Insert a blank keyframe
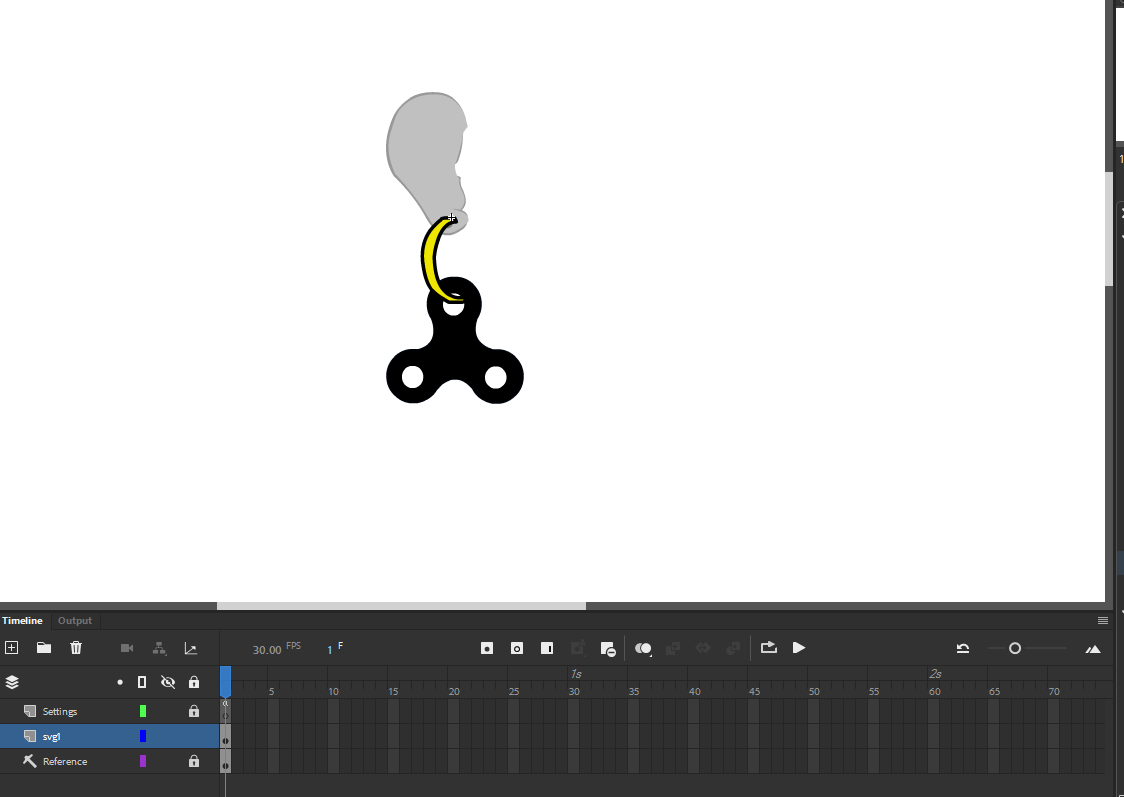 [x=517, y=648]
